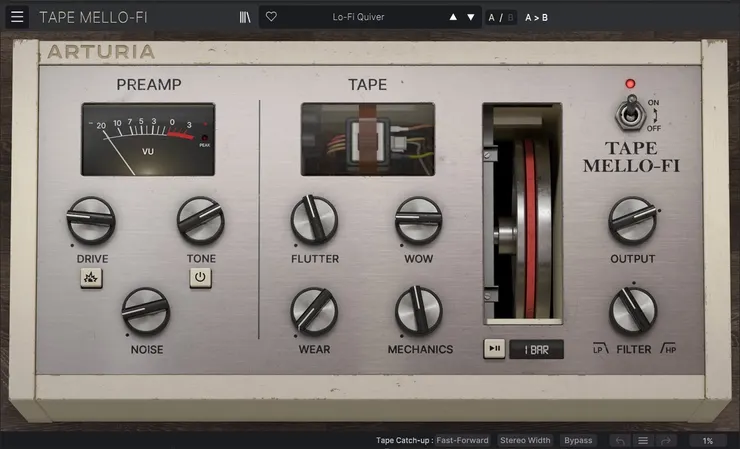Screen dimensions: 740x449
Task: Open the 1 BAR stop duration selector
Action: pyautogui.click(x=536, y=349)
